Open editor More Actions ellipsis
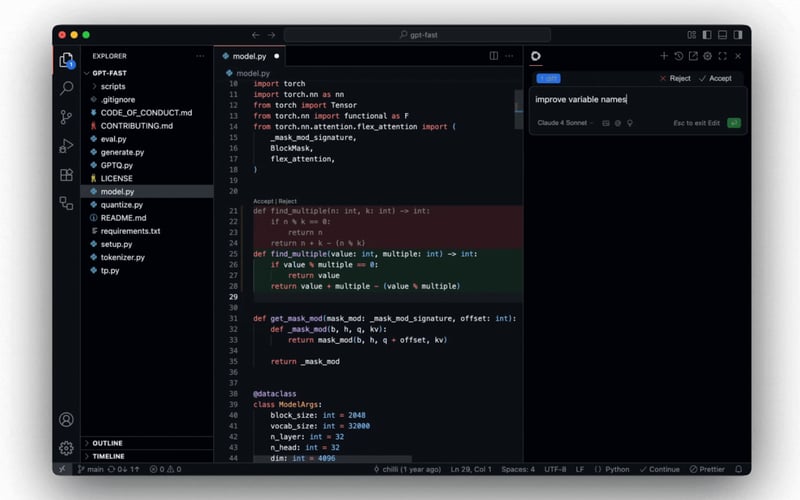The image size is (800, 500). 509,56
